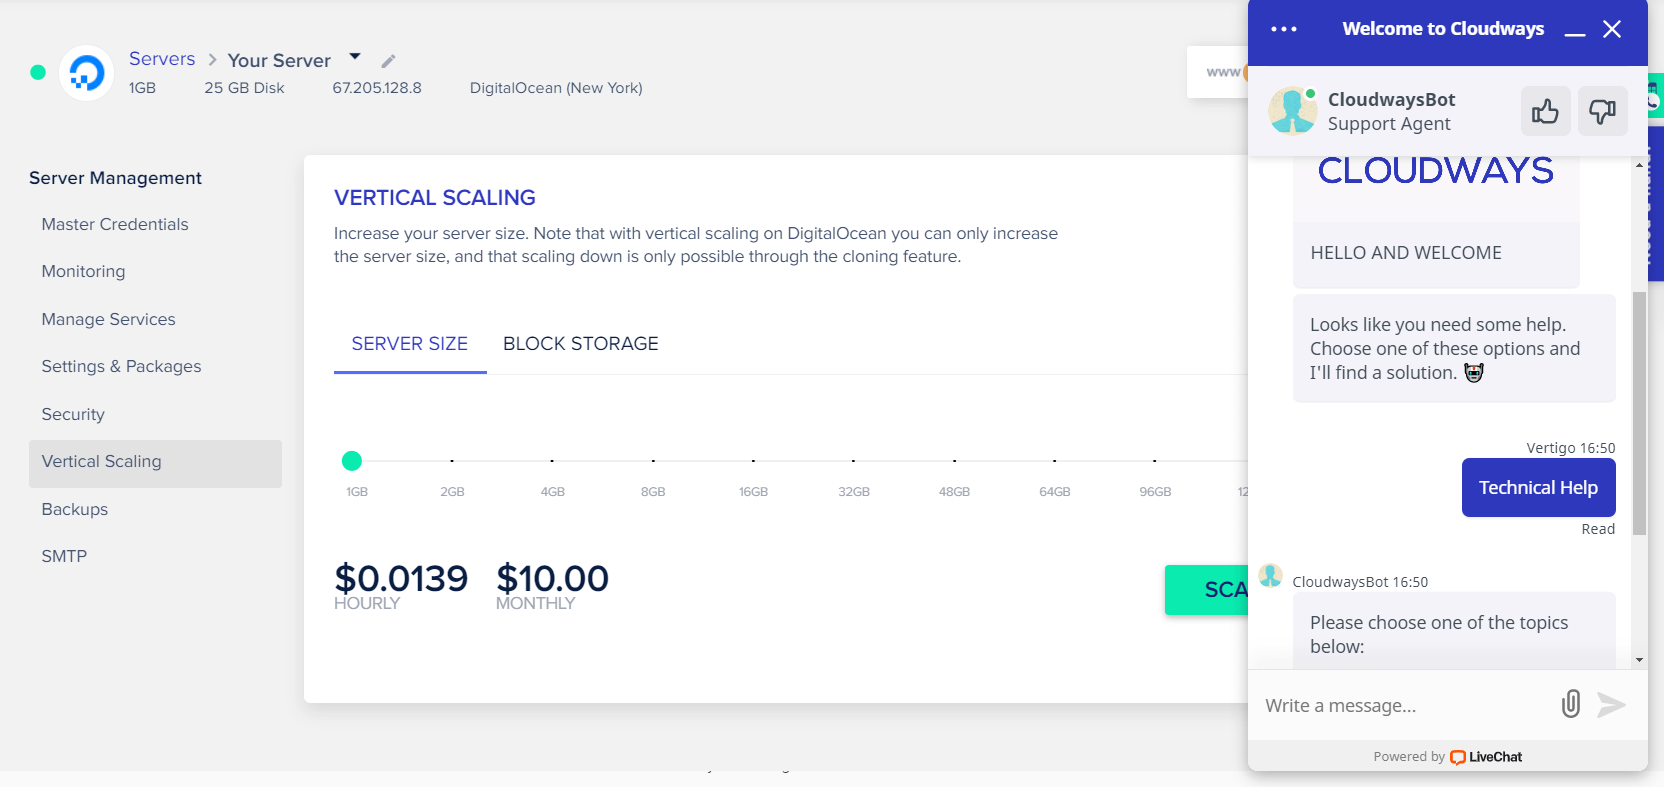Viewport: 1664px width, 787px height.
Task: Select the paperclip attachment icon in chat
Action: [x=1569, y=704]
